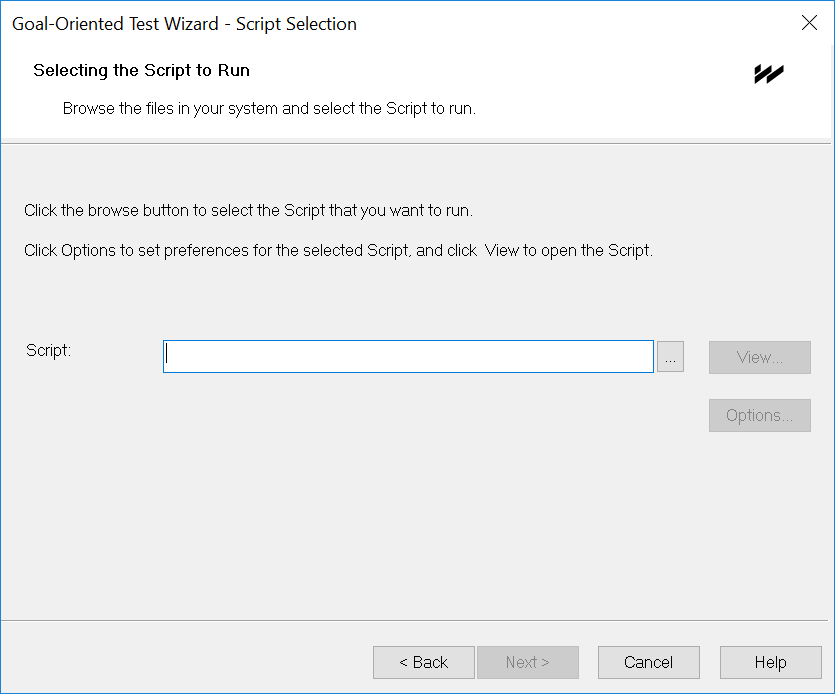Click the browse ellipsis button beside Script field
This screenshot has height=694, width=835.
(670, 356)
